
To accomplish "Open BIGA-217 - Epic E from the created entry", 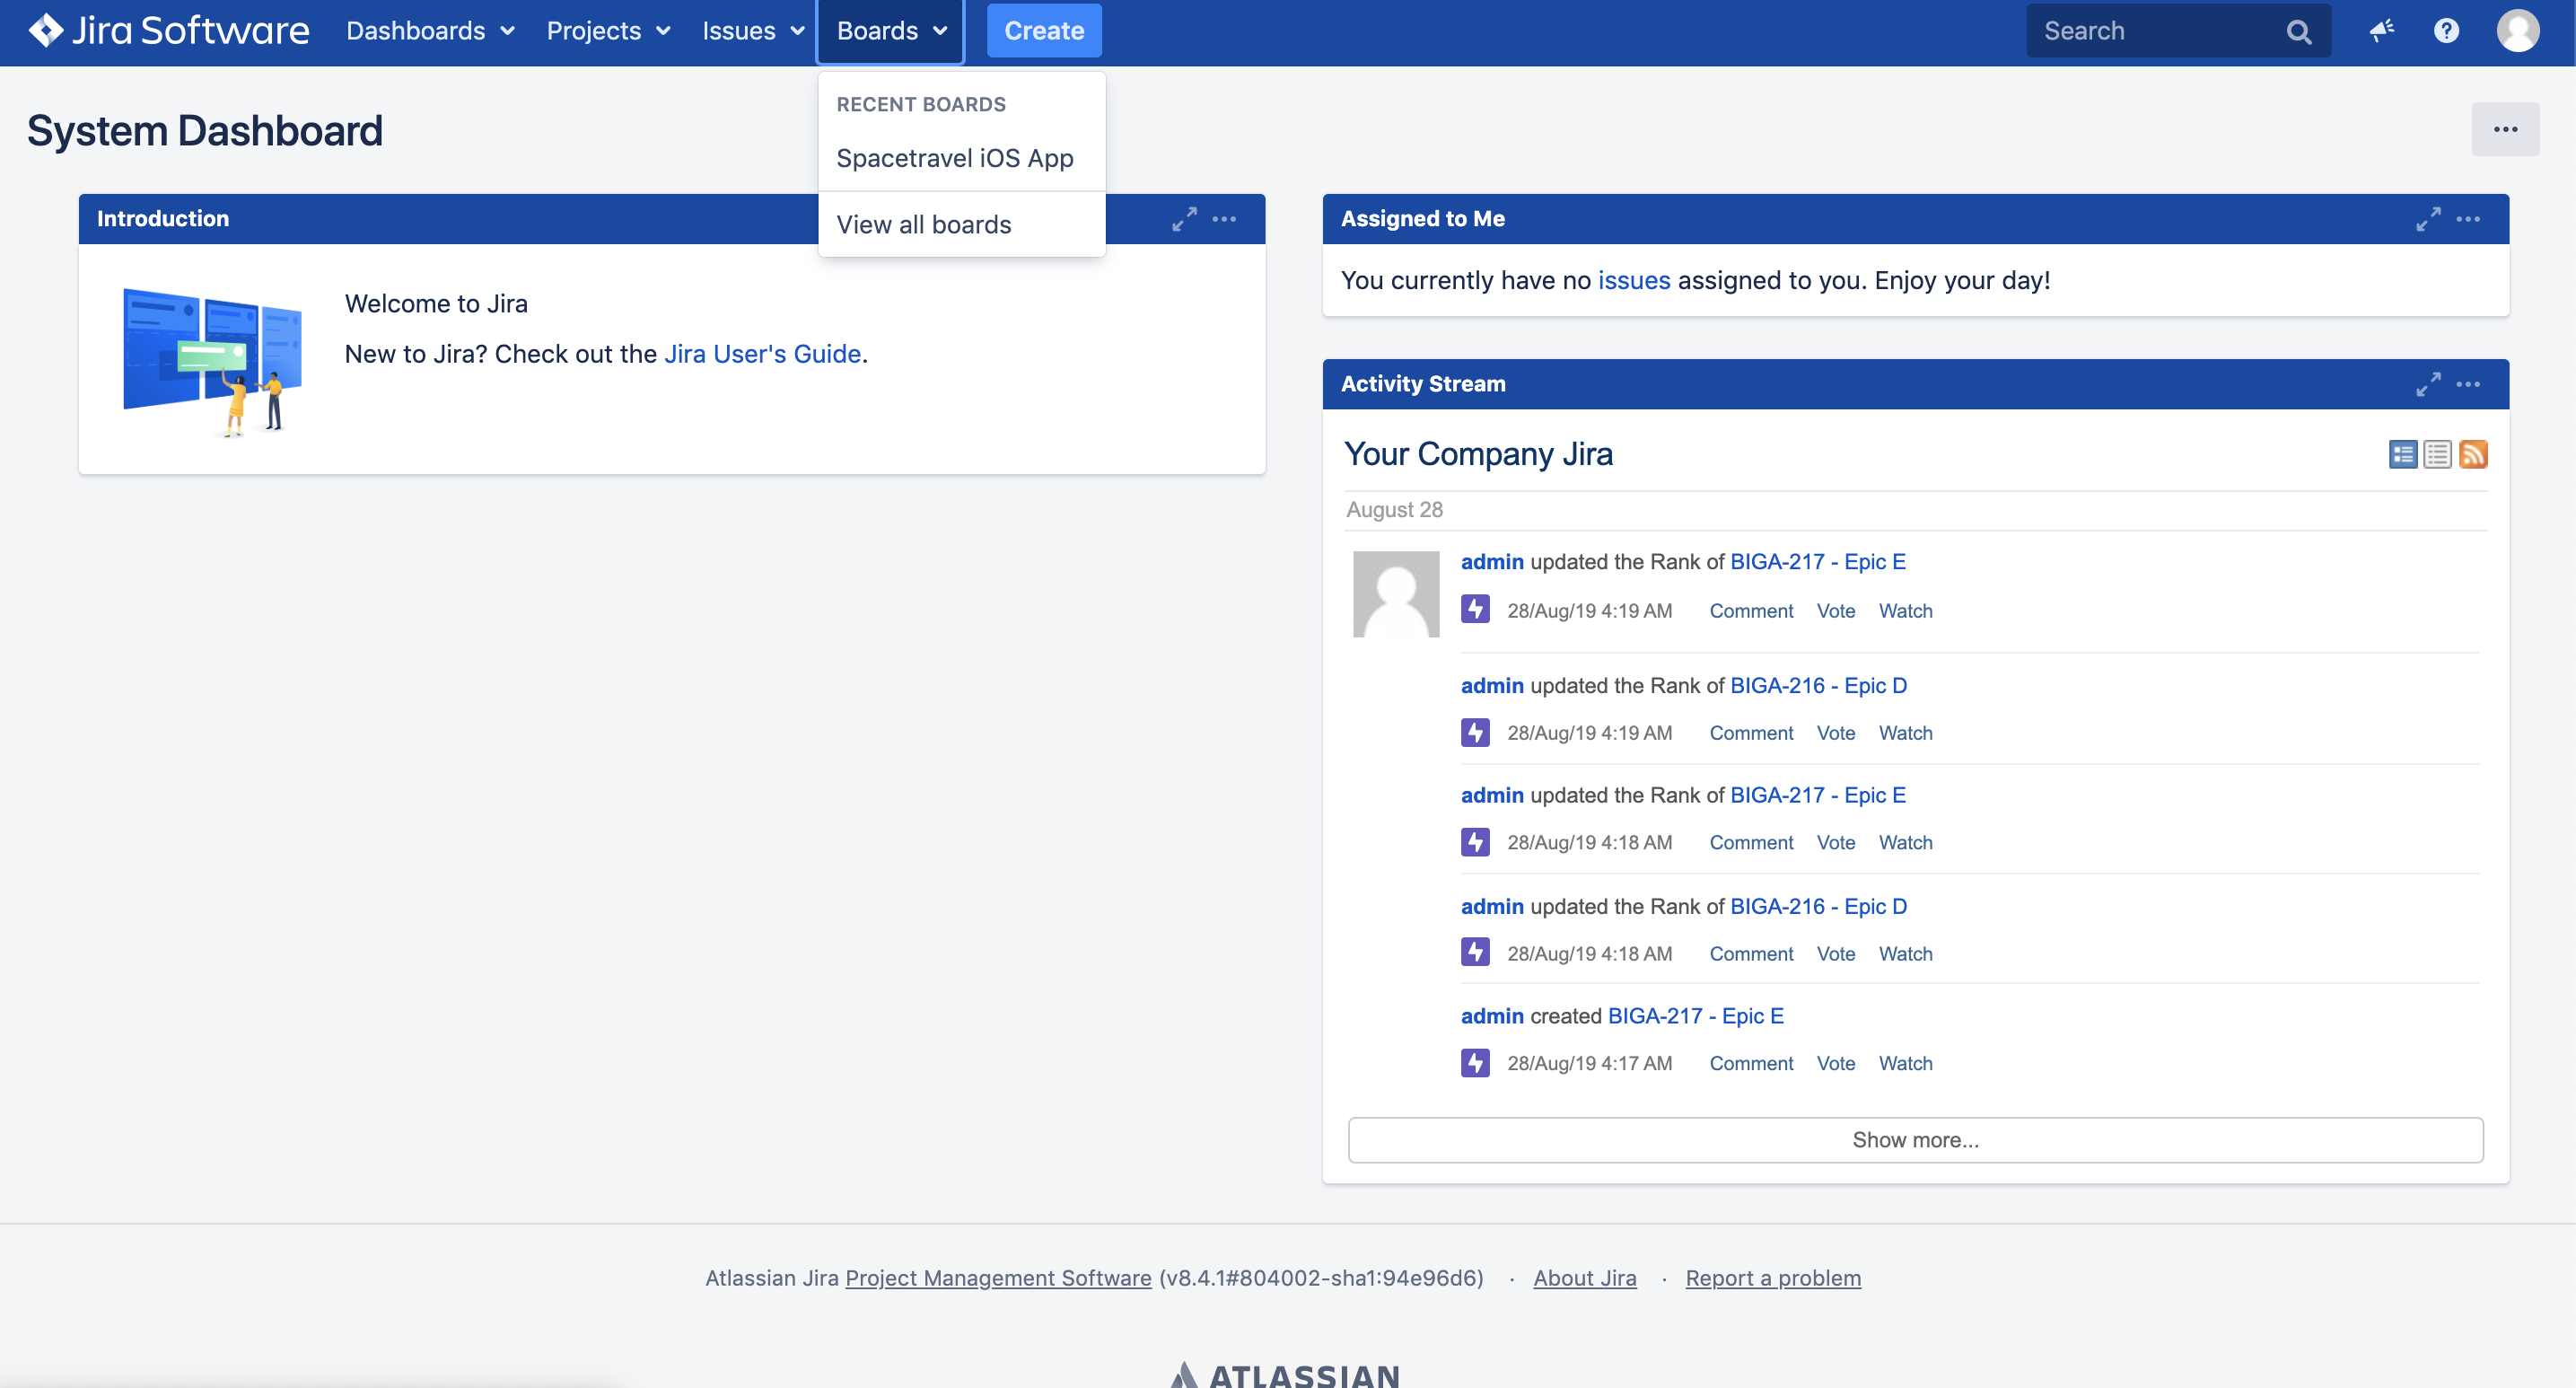I will pos(1696,1016).
